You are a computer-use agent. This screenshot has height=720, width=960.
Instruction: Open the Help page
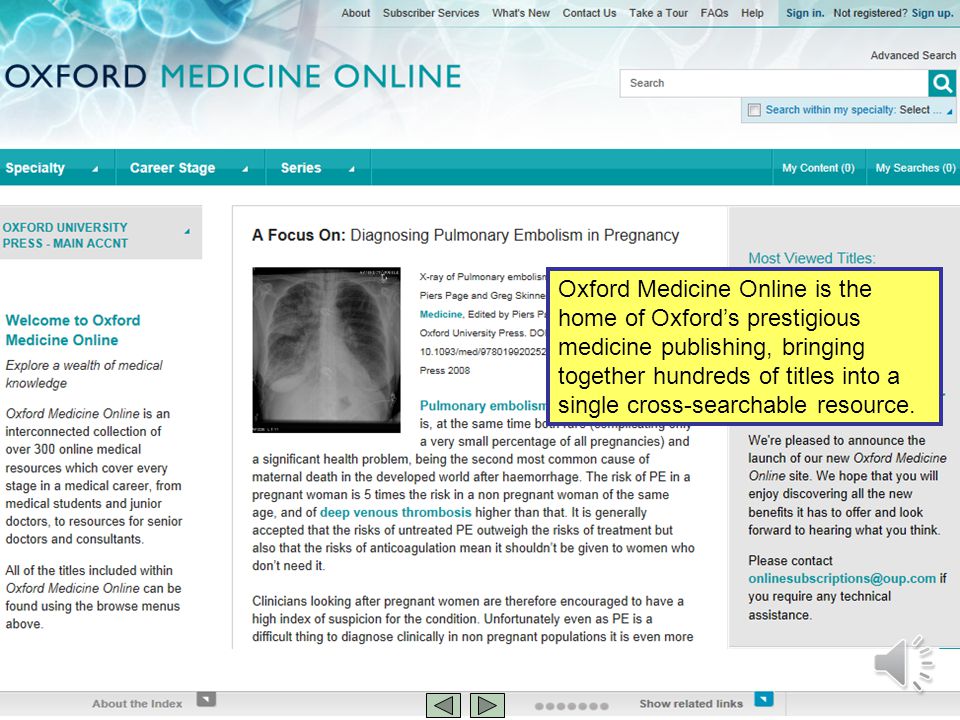click(x=752, y=13)
